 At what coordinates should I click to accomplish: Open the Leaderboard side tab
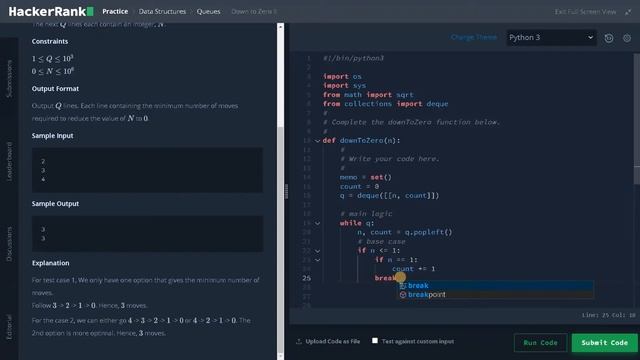[9, 161]
